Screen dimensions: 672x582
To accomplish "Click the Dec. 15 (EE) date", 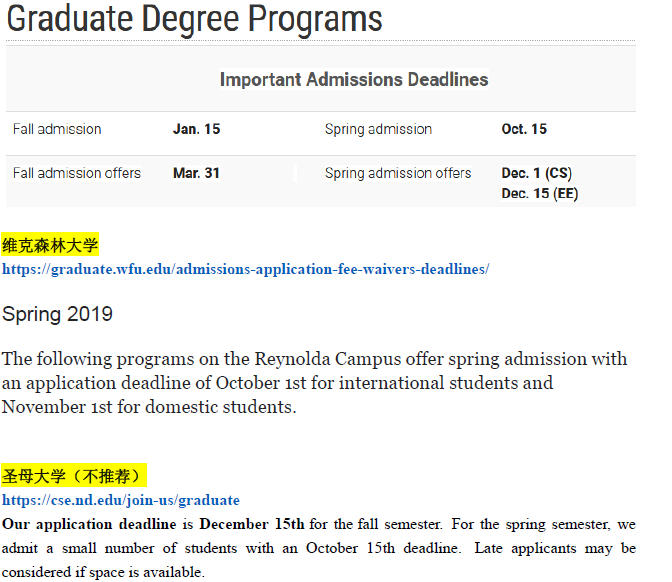I will (539, 194).
